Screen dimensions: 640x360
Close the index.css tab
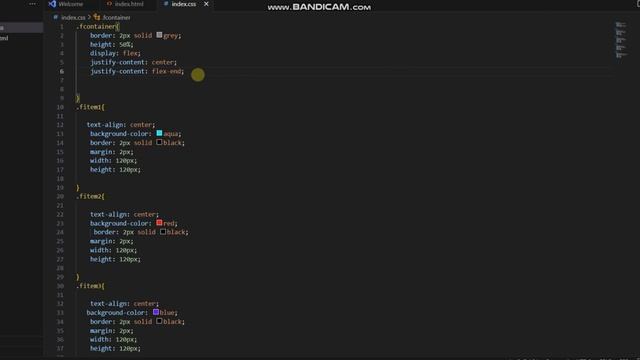click(x=206, y=4)
